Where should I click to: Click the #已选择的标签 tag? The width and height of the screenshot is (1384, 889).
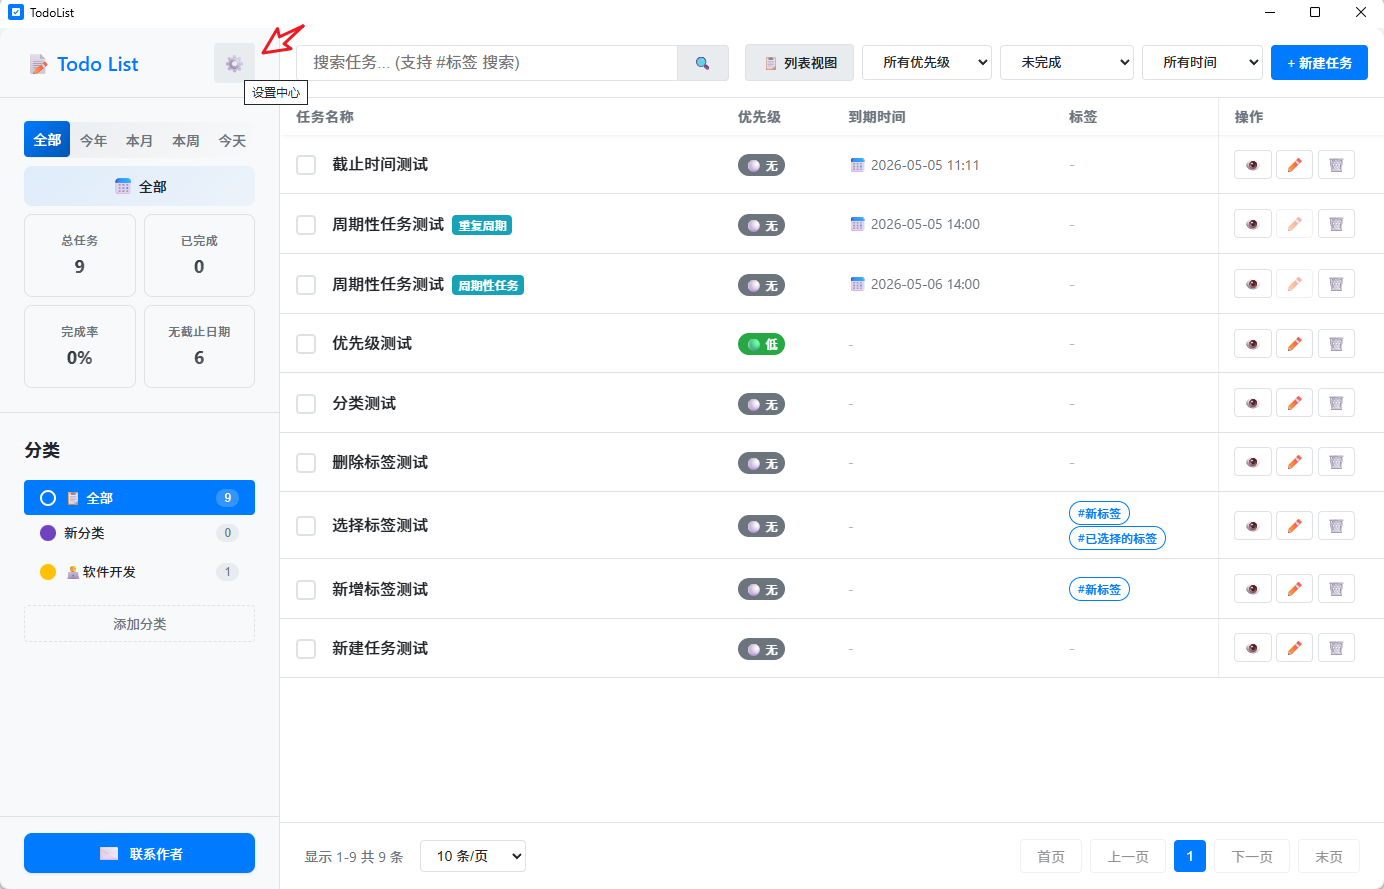[1117, 538]
